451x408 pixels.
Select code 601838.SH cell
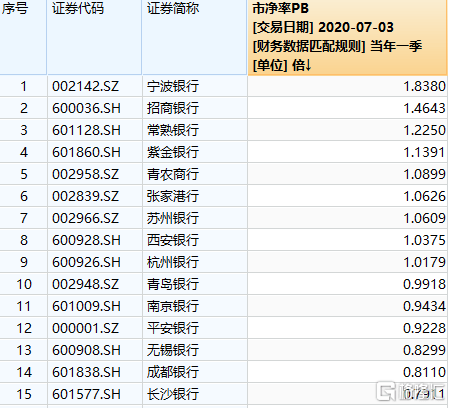(x=94, y=372)
